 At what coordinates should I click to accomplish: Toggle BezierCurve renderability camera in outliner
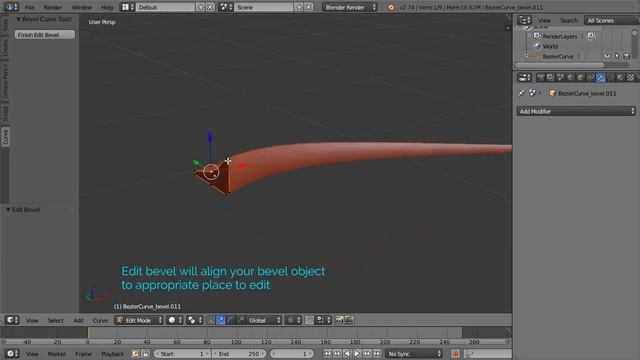click(627, 56)
